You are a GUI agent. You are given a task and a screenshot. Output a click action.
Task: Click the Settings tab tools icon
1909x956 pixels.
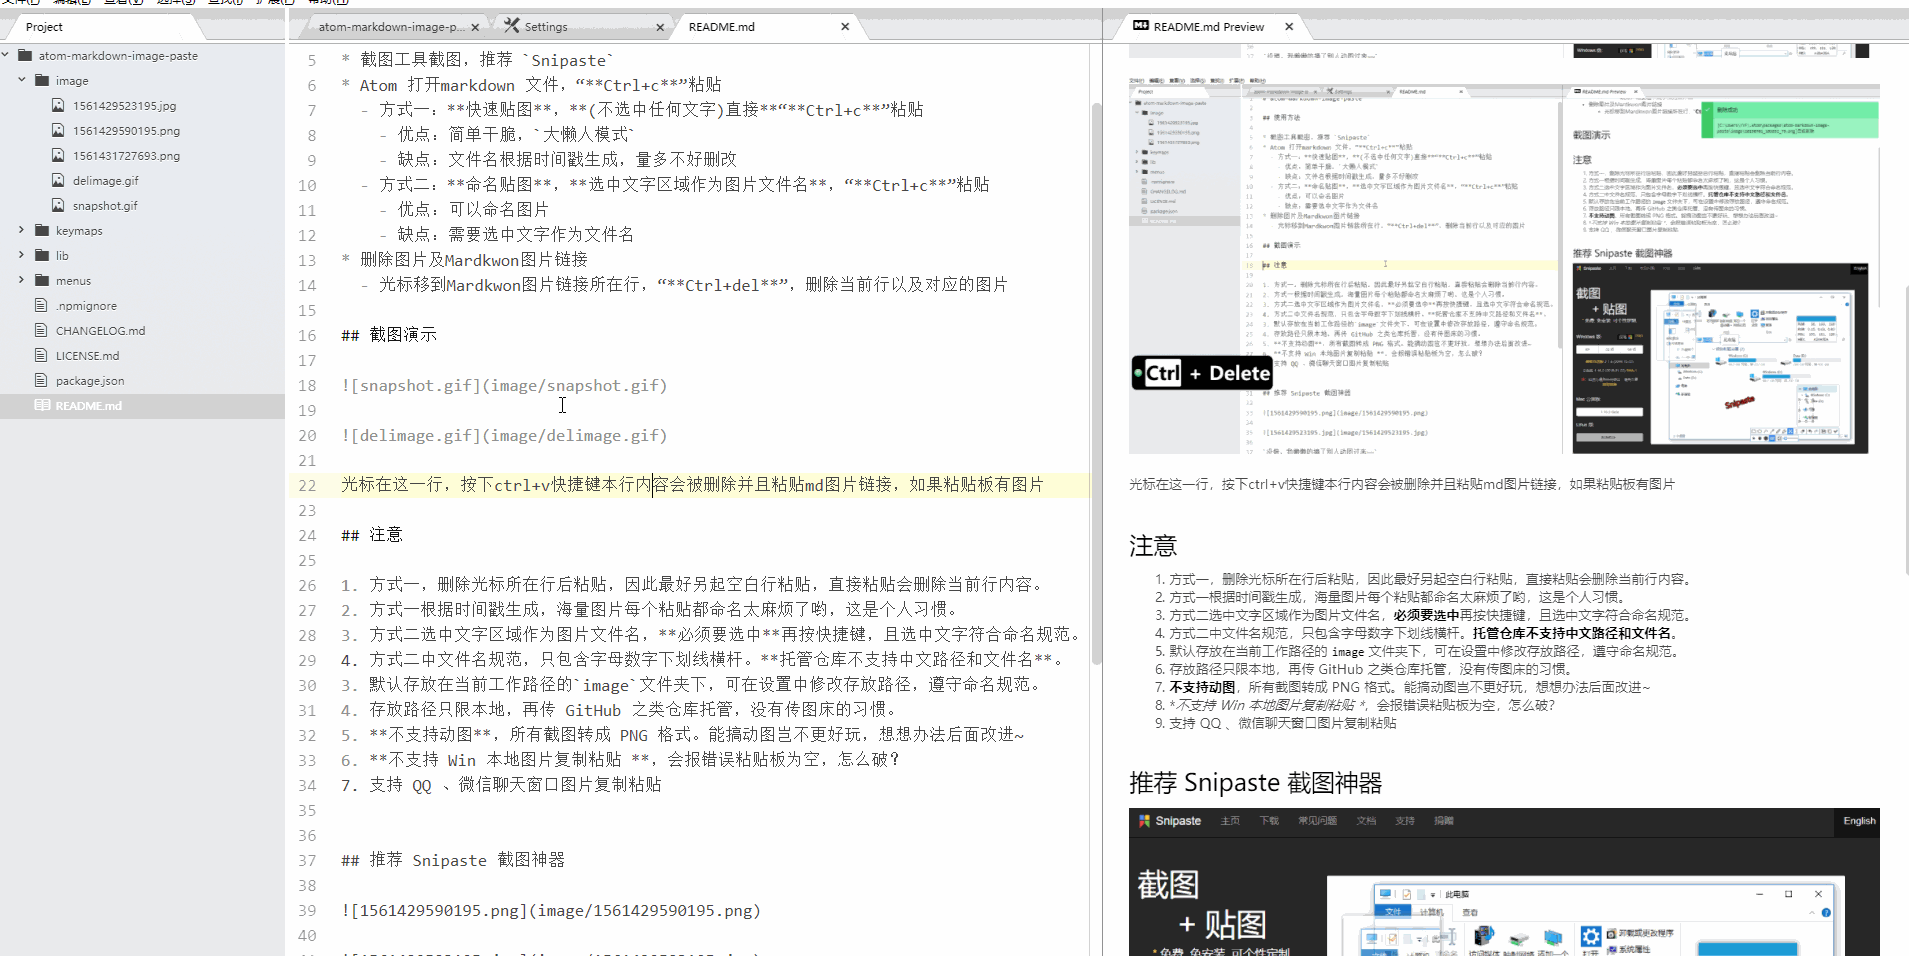point(512,26)
